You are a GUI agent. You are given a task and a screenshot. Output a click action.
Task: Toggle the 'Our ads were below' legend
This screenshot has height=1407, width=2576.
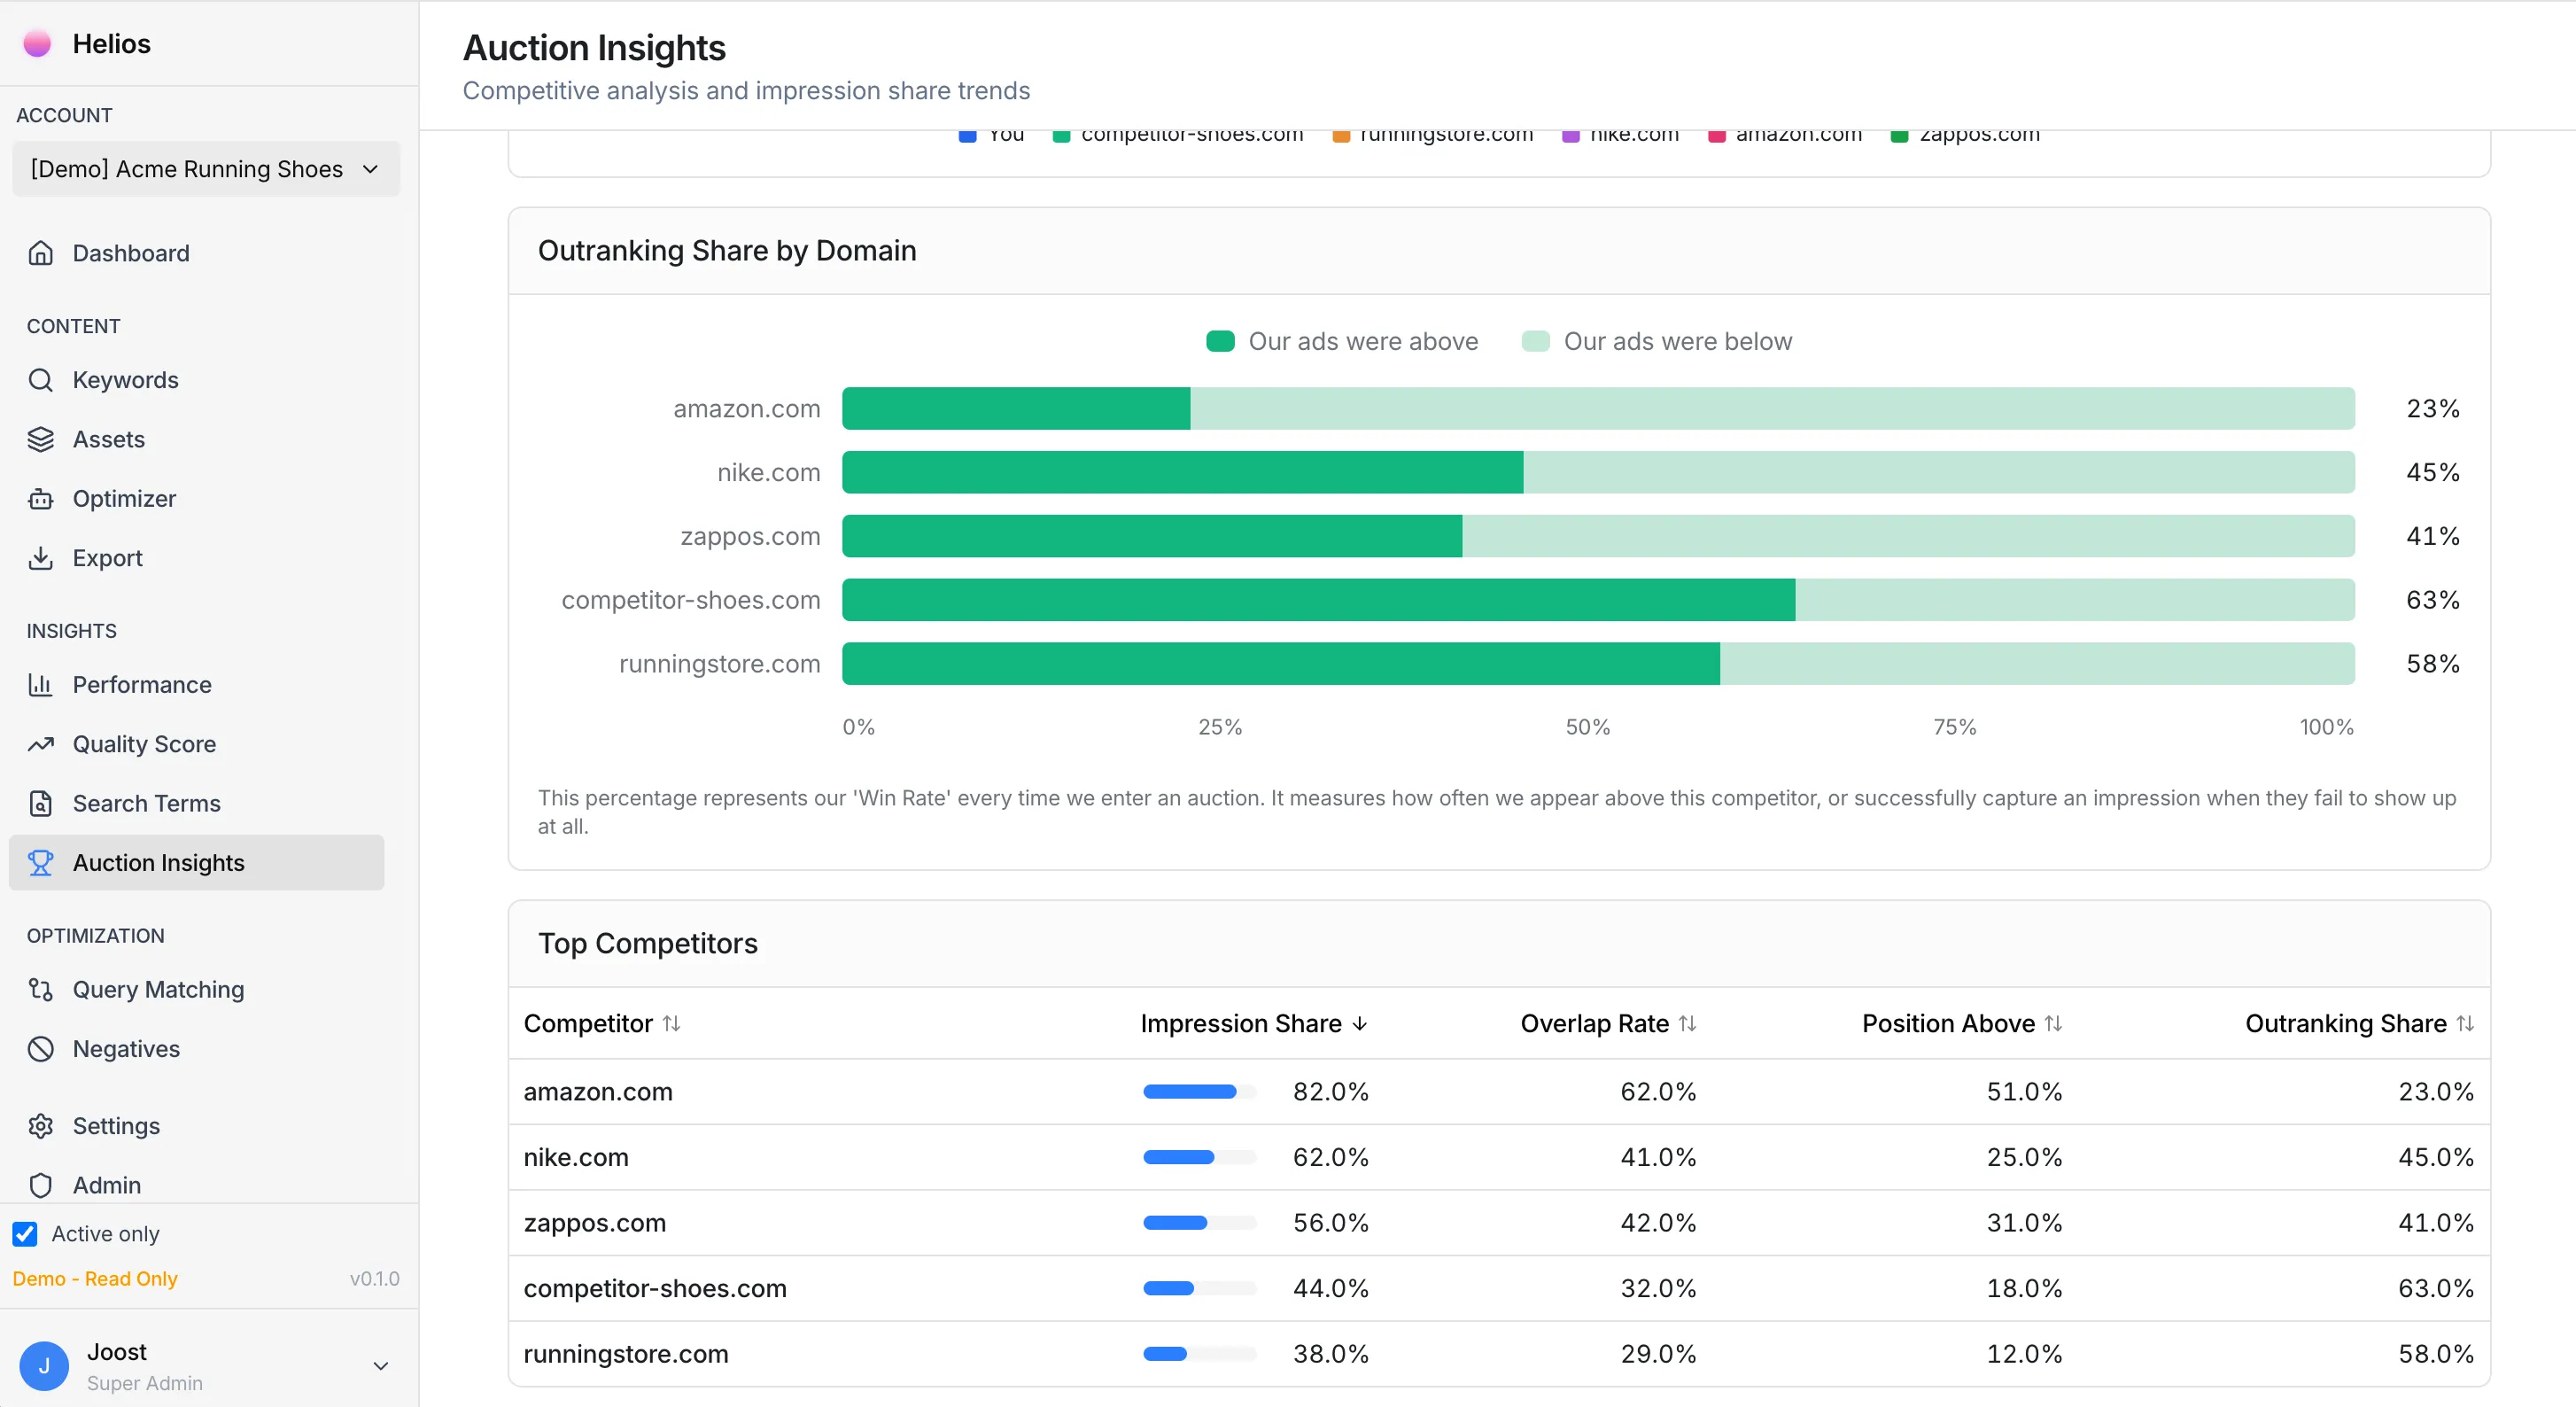(1659, 341)
